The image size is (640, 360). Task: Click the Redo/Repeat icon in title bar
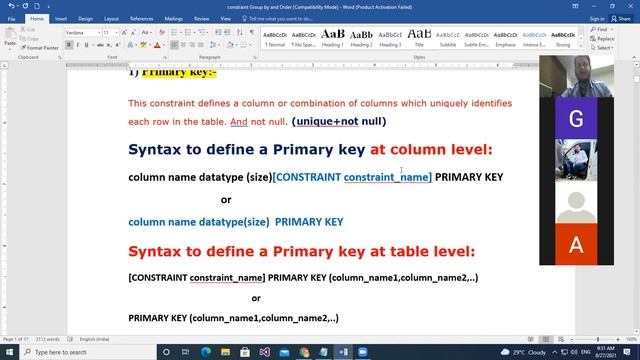click(x=25, y=6)
